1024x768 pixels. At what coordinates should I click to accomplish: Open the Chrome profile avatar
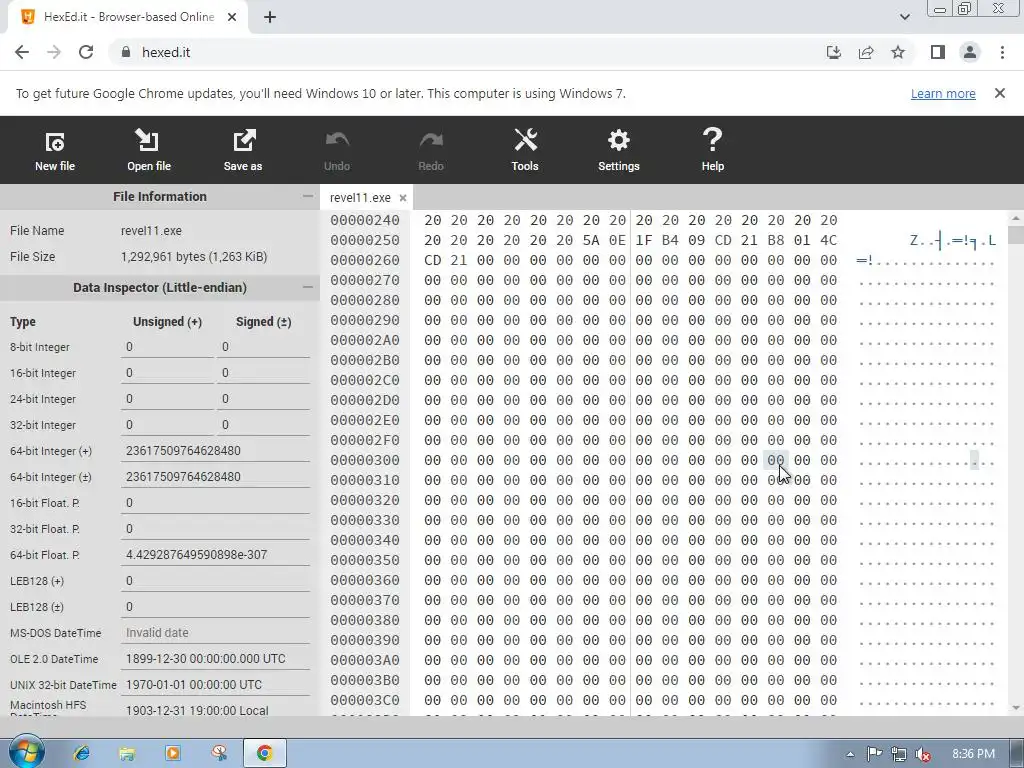coord(970,52)
